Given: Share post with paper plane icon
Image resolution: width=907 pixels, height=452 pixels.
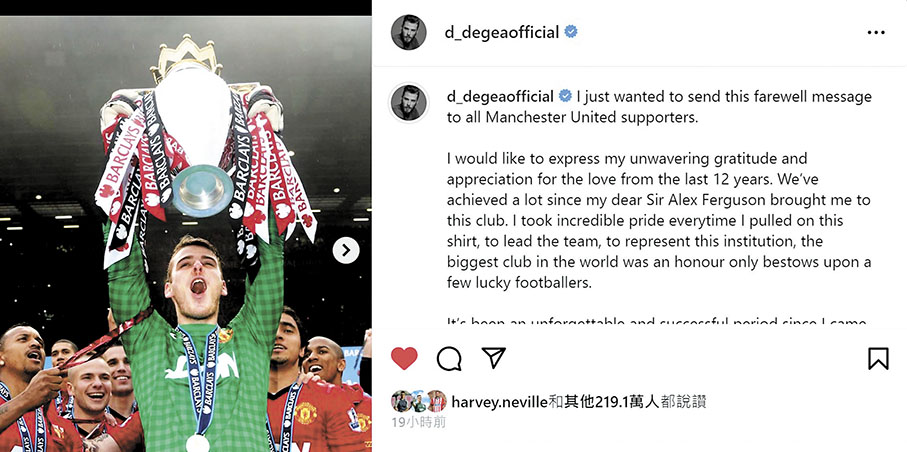Looking at the screenshot, I should coord(493,358).
